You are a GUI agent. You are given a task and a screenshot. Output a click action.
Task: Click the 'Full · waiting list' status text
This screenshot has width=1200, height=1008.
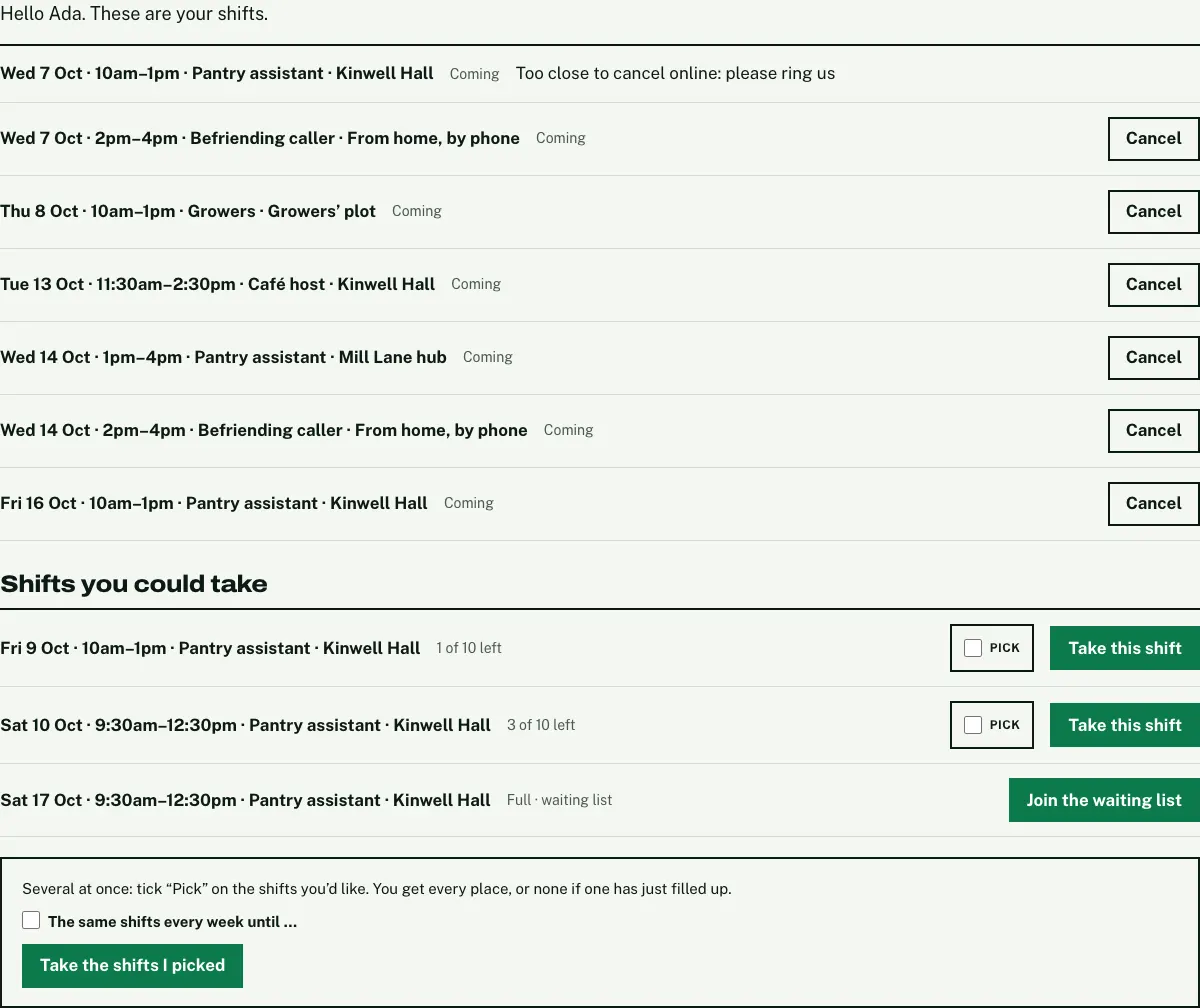click(x=560, y=800)
